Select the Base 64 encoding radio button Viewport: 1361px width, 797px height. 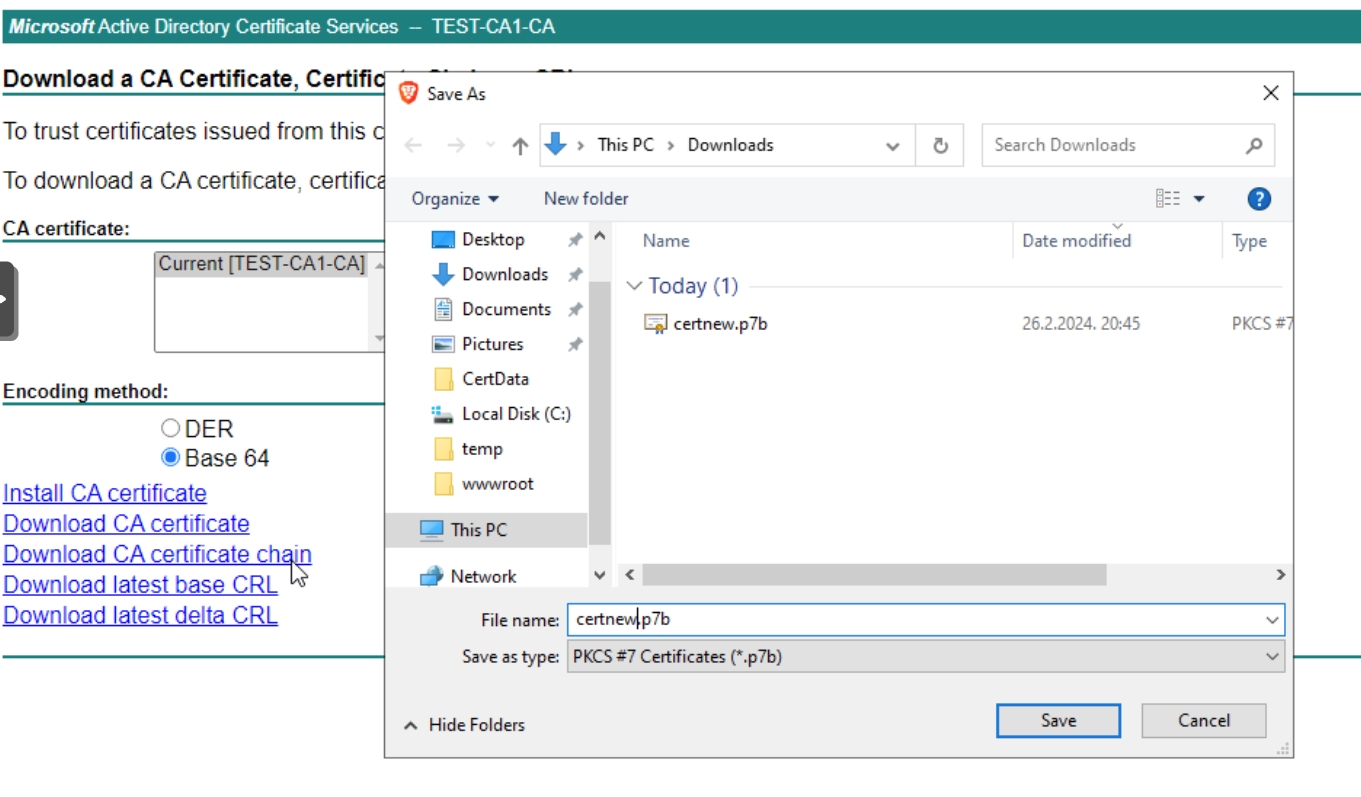(170, 458)
